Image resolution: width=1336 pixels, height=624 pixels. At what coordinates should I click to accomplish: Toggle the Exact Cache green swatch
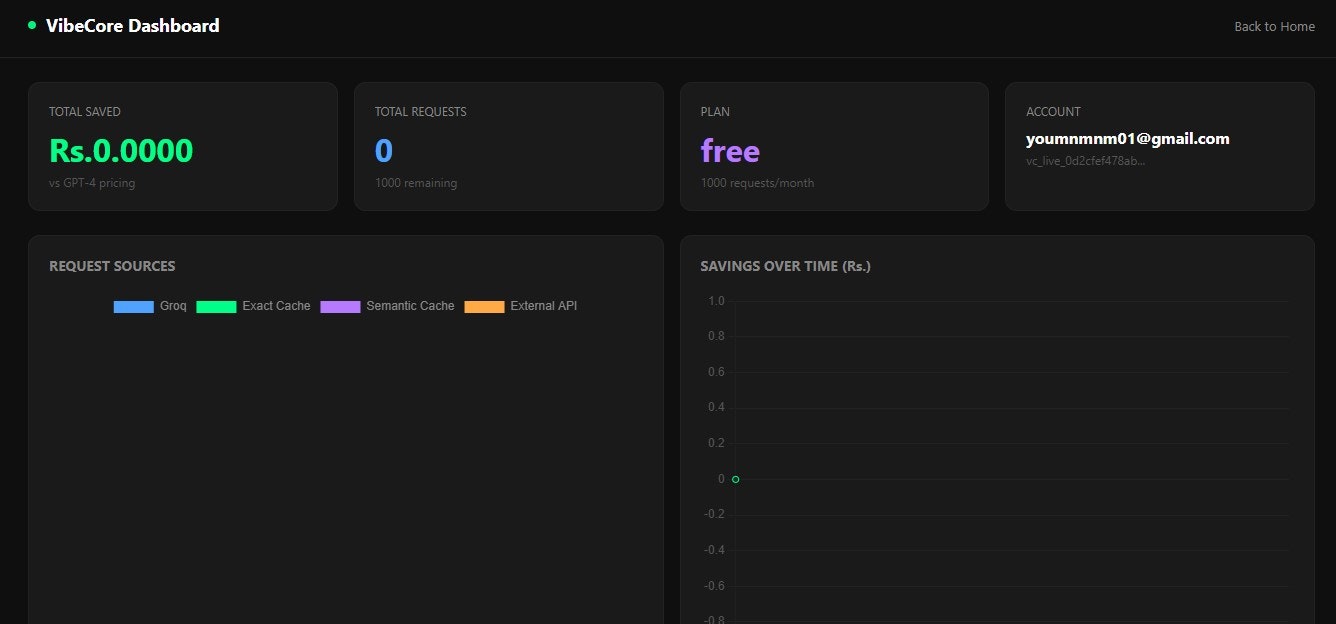pos(216,306)
